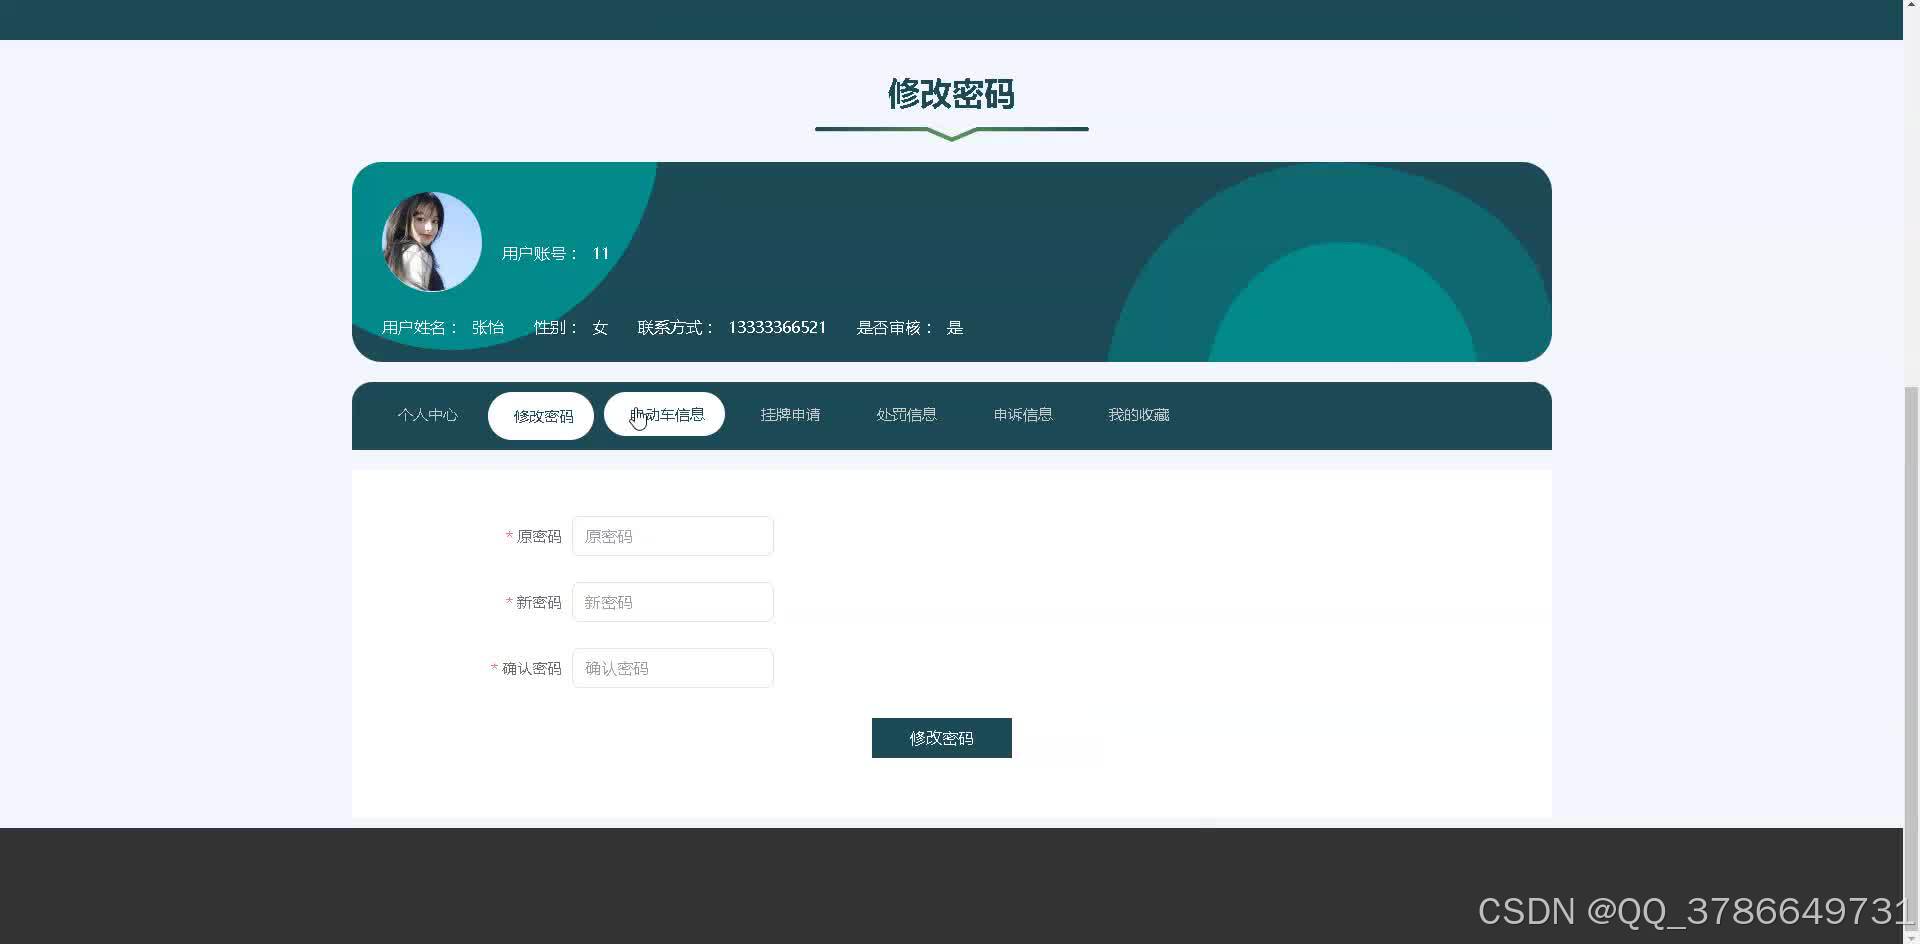1920x944 pixels.
Task: Click the 是否审核 status 是
Action: 955,327
